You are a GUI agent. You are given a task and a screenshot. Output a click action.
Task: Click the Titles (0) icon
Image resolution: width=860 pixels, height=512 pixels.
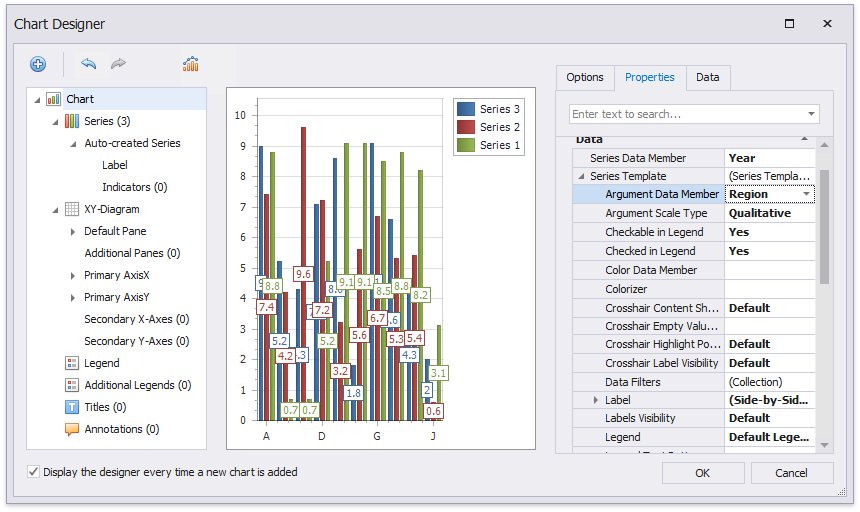click(72, 407)
